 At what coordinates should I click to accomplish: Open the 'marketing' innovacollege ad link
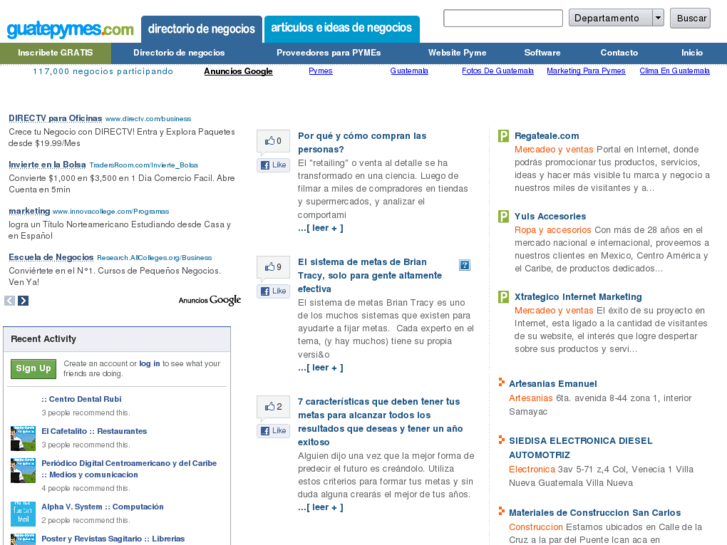click(x=29, y=211)
